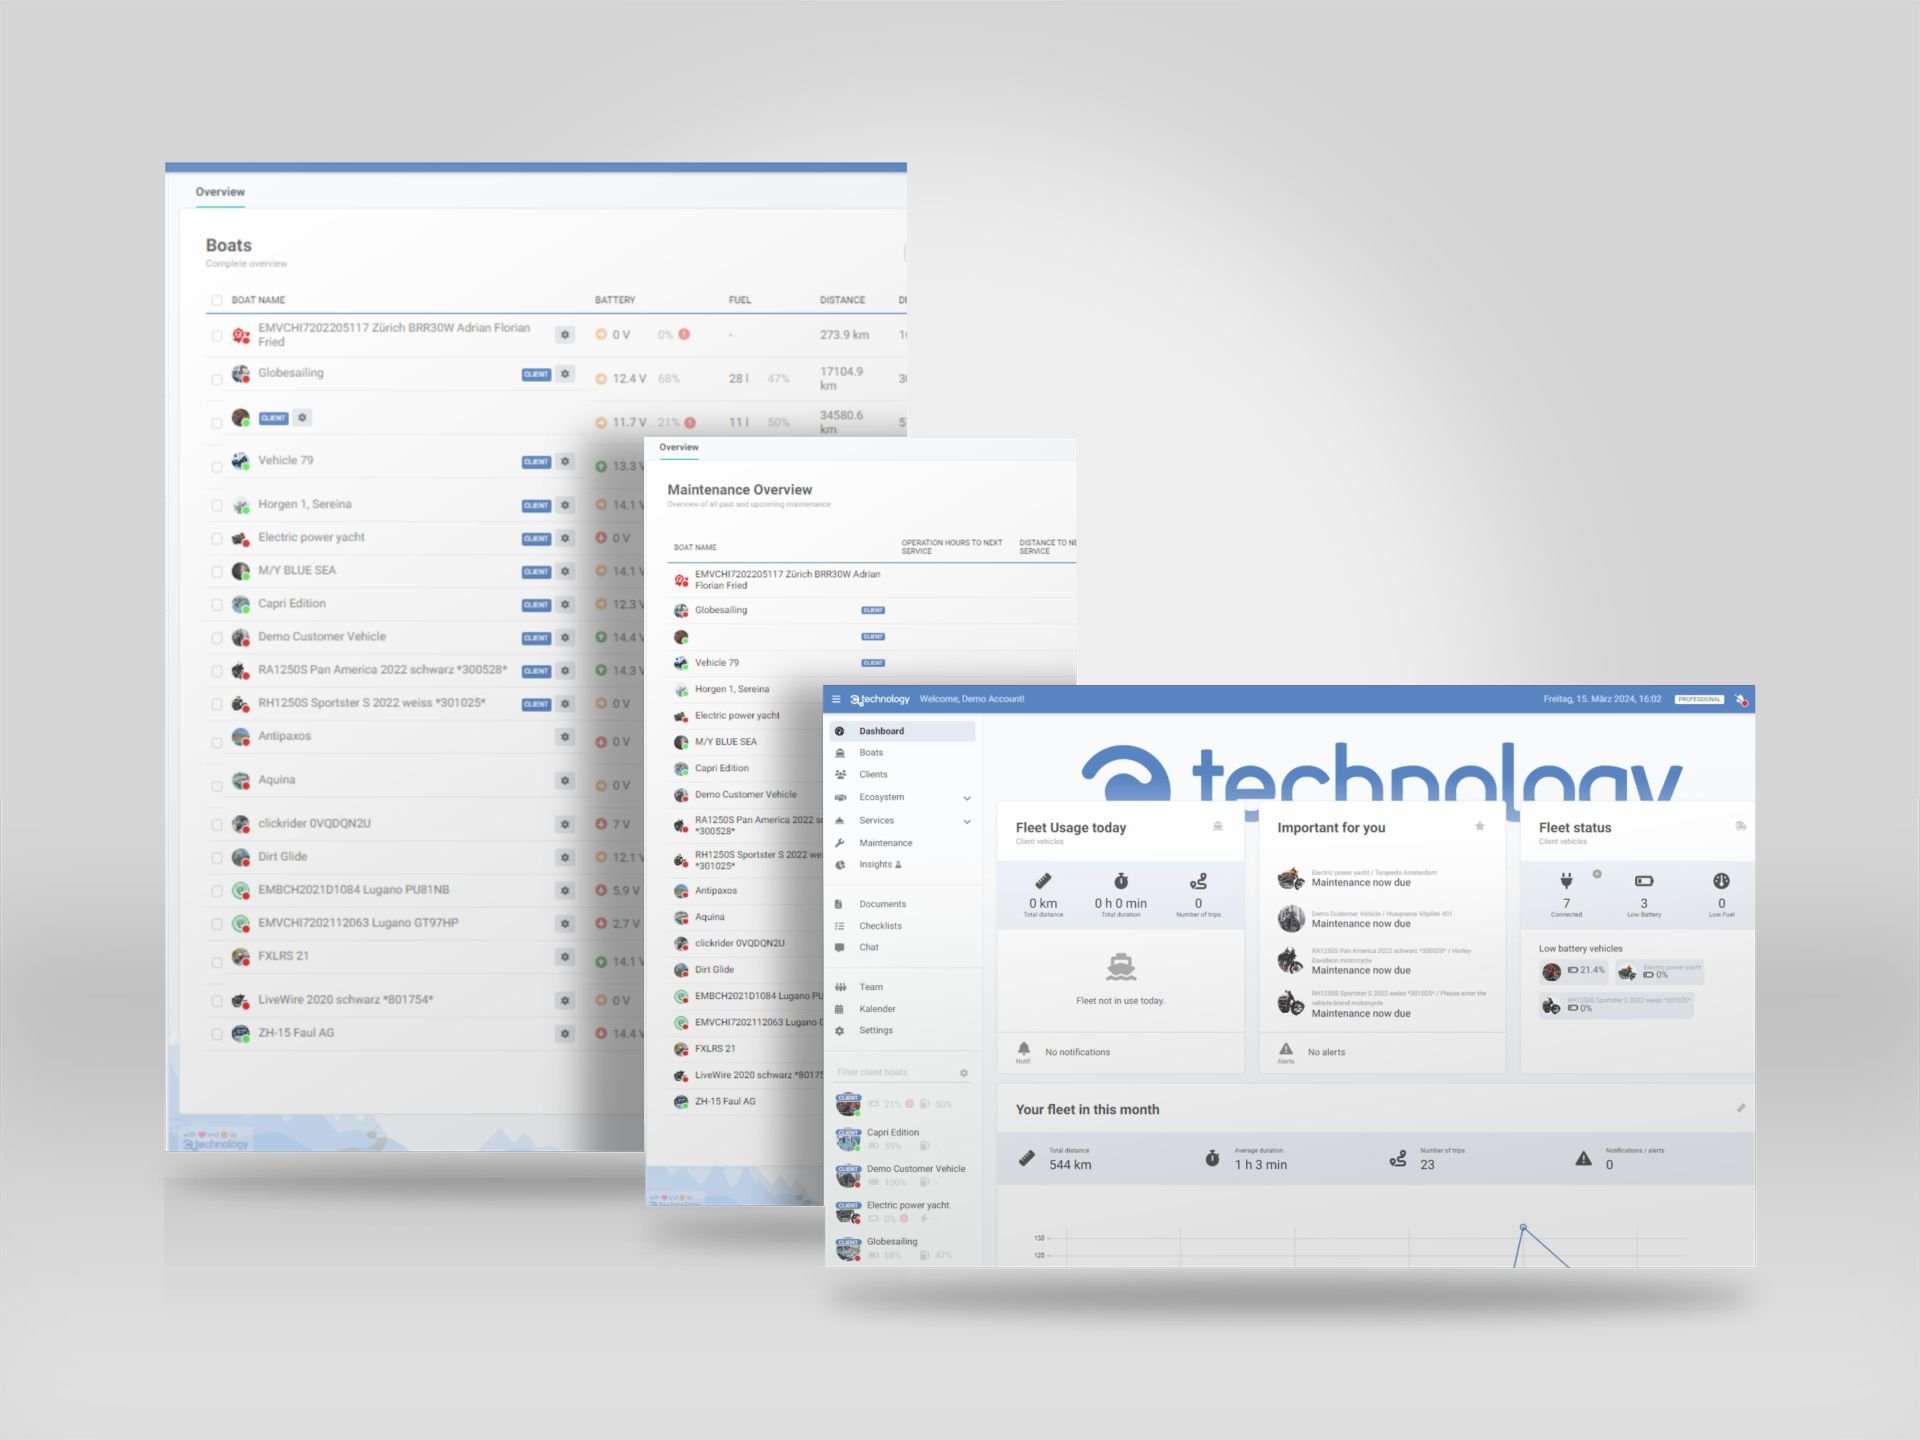Image resolution: width=1920 pixels, height=1440 pixels.
Task: Tick the checkbox for Dirt Glide
Action: pos(217,858)
